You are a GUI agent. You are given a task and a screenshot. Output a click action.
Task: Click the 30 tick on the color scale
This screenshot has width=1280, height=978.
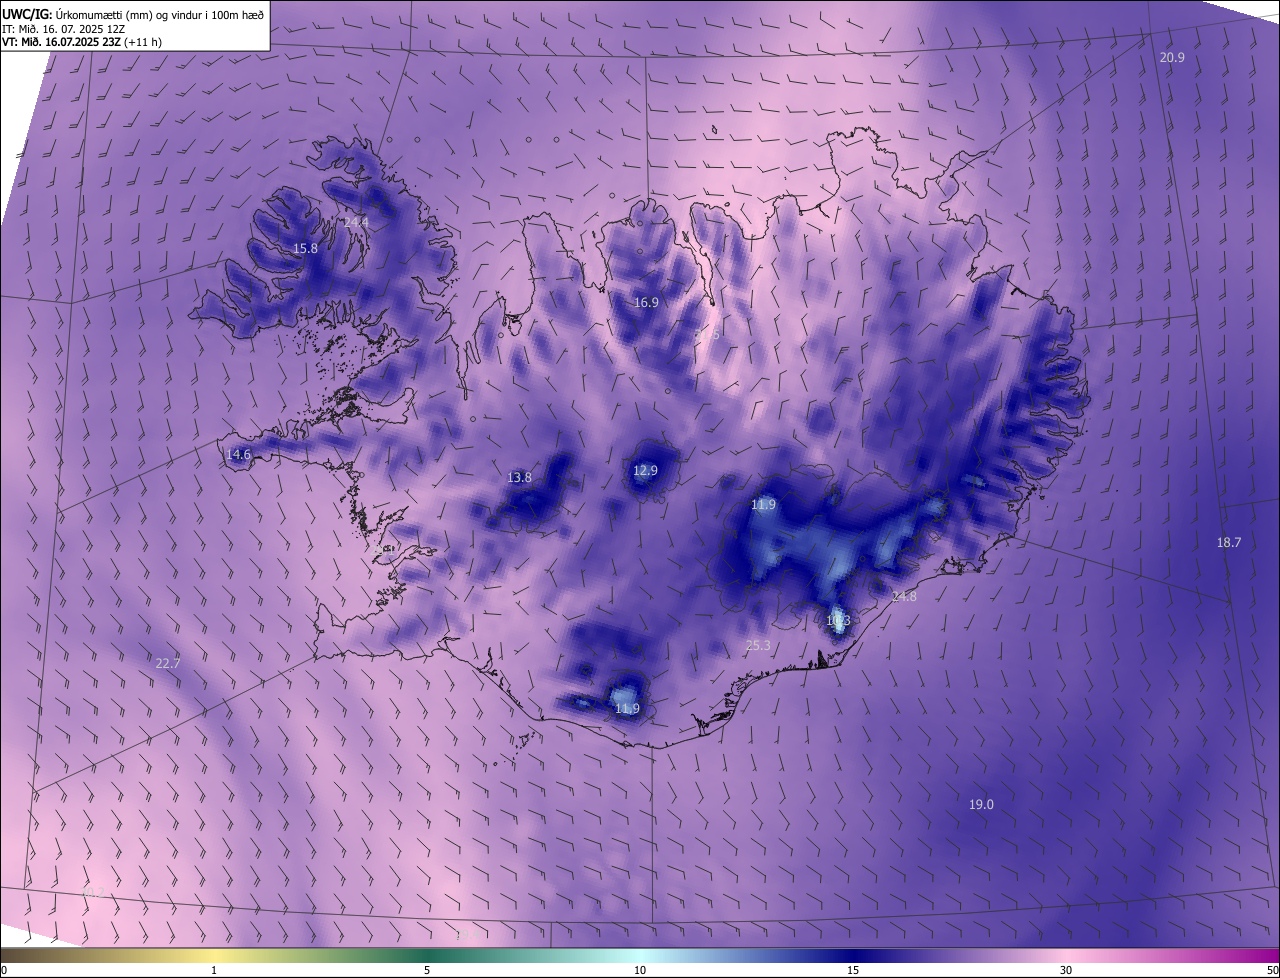[x=1066, y=971]
